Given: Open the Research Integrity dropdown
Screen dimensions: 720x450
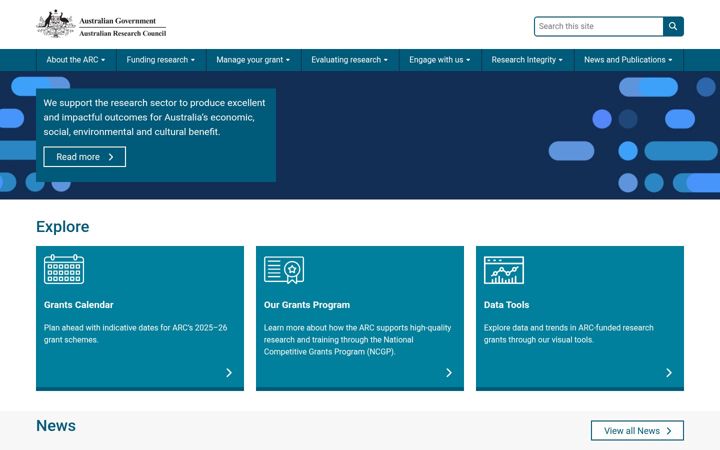Looking at the screenshot, I should (x=527, y=60).
